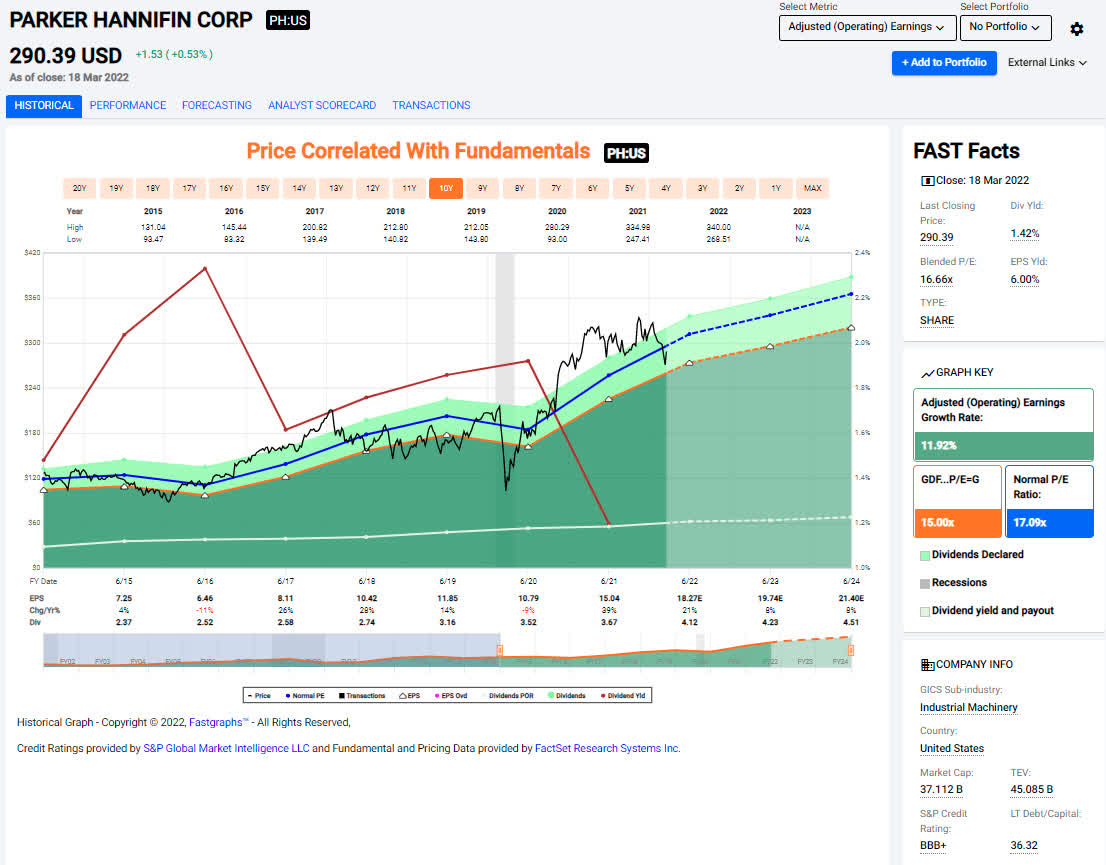Click the United States country link
The width and height of the screenshot is (1106, 865).
(952, 749)
